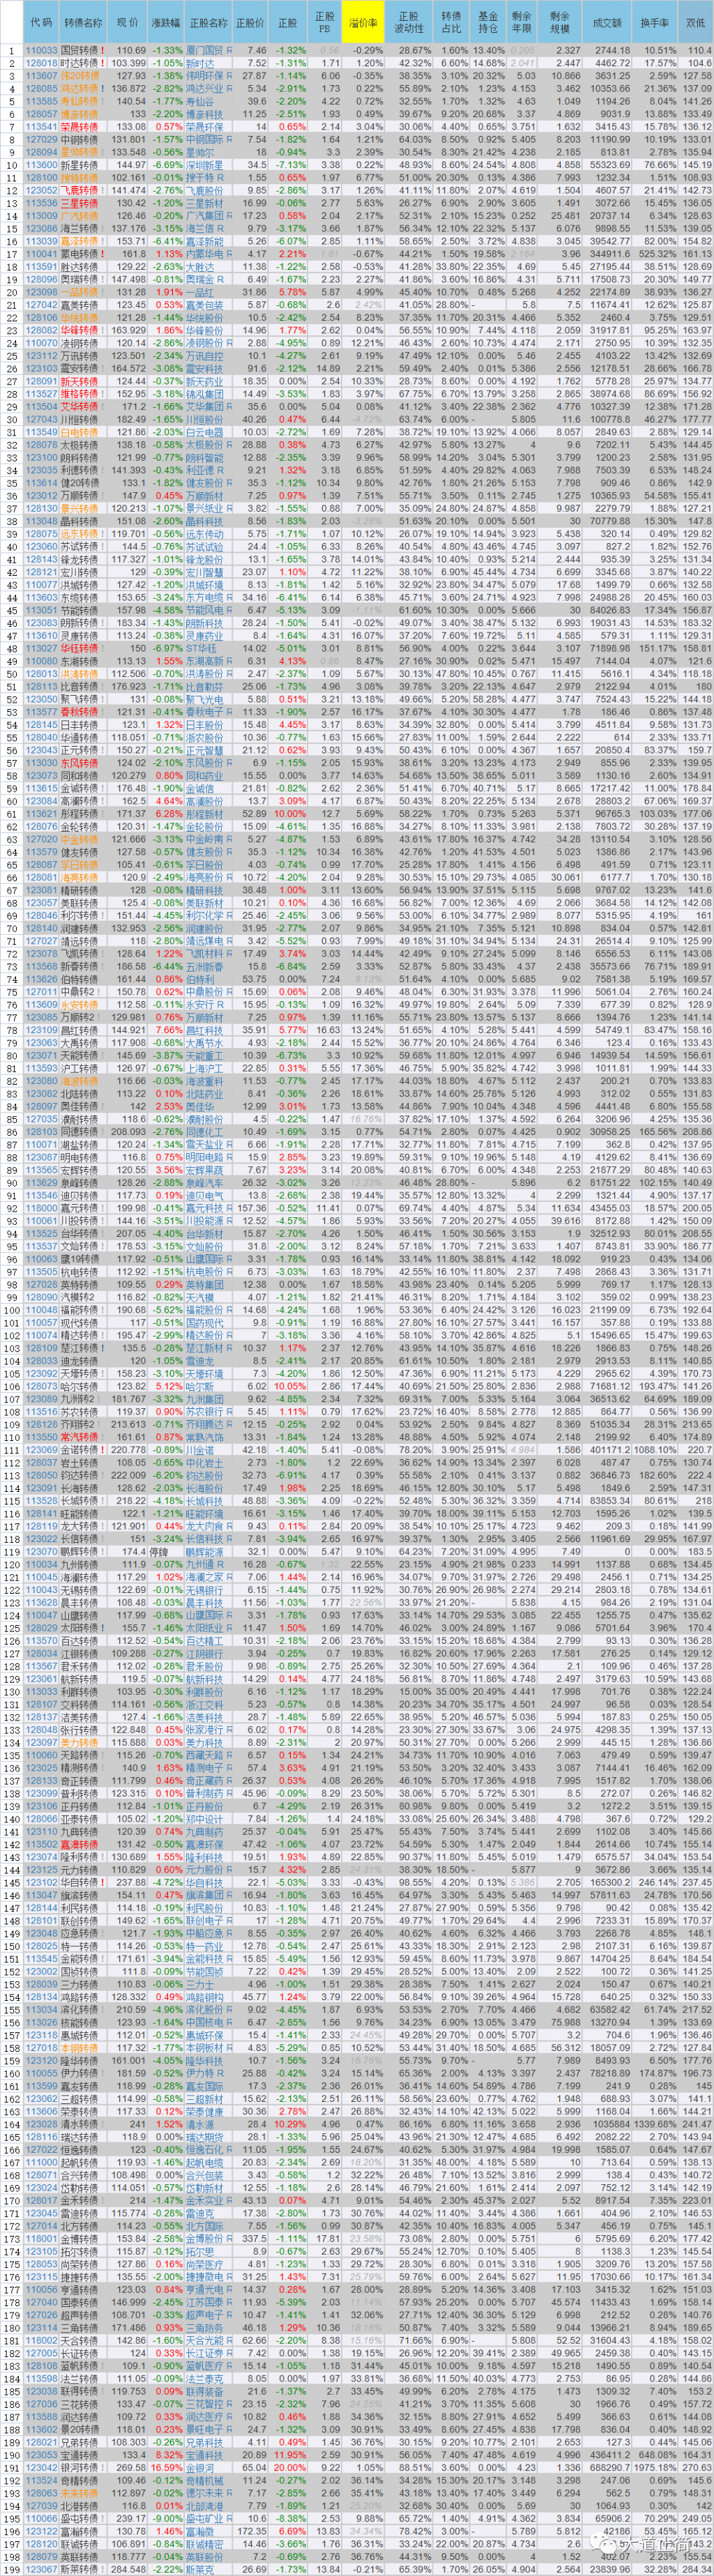Click the 川投转债 bond name cell
The height and width of the screenshot is (2576, 714).
[83, 1221]
